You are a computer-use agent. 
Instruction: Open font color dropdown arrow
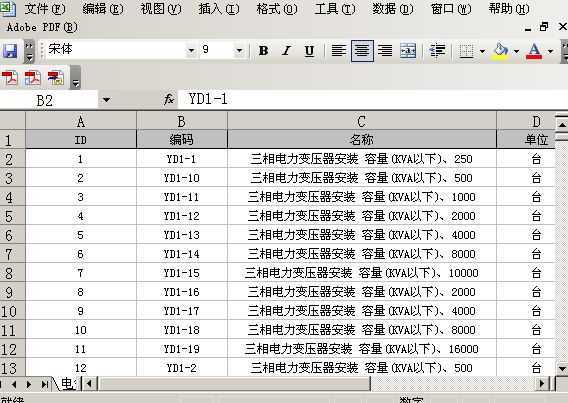[x=551, y=51]
